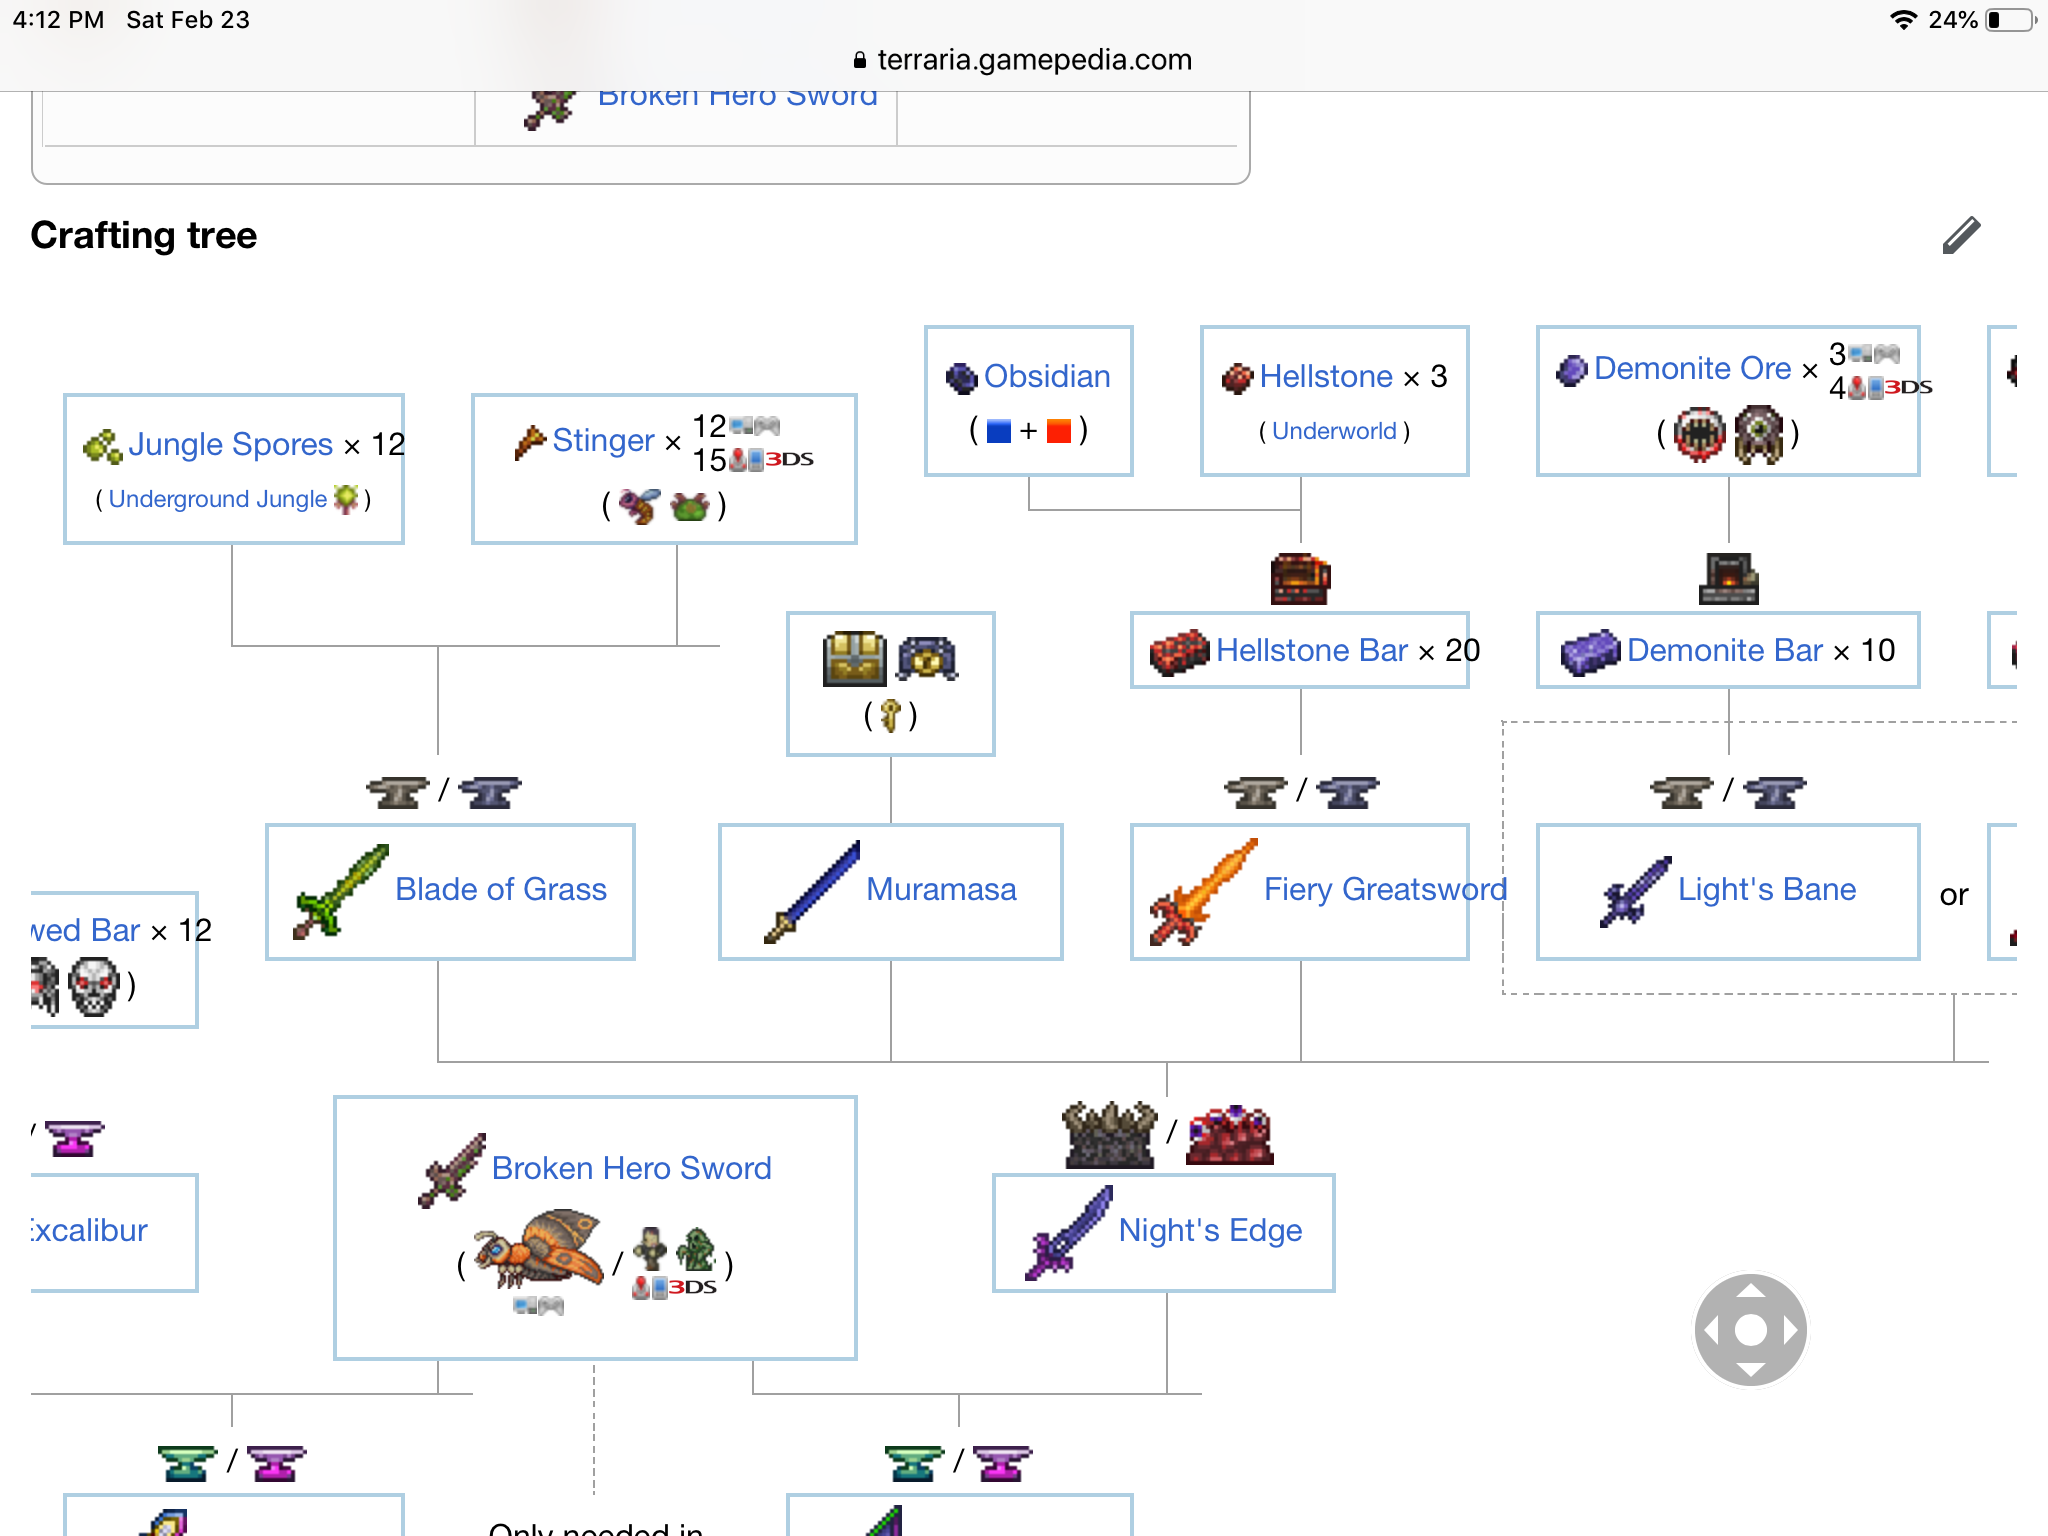Click the Eater of Worlds boss icon
Viewport: 2048px width, 1536px height.
pos(1699,434)
